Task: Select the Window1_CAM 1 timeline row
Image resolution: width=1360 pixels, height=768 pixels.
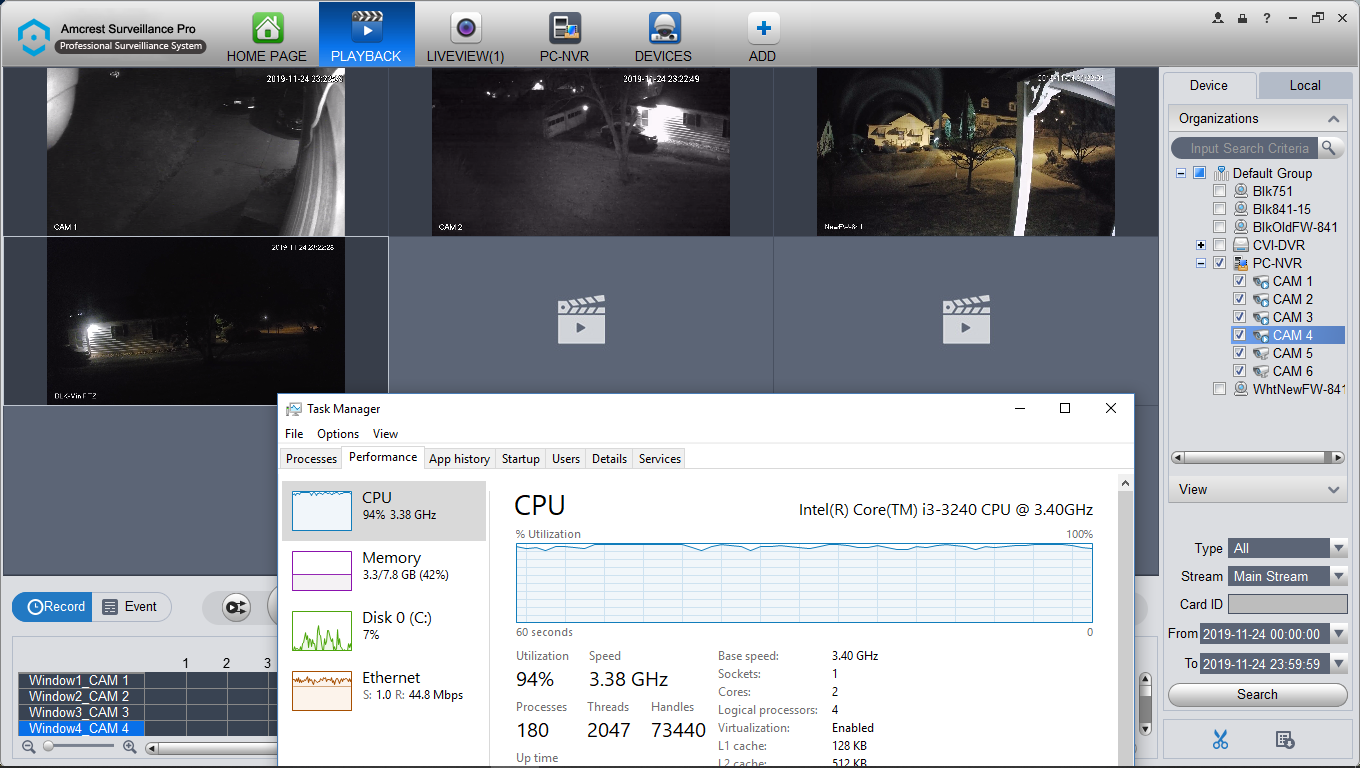Action: (x=80, y=680)
